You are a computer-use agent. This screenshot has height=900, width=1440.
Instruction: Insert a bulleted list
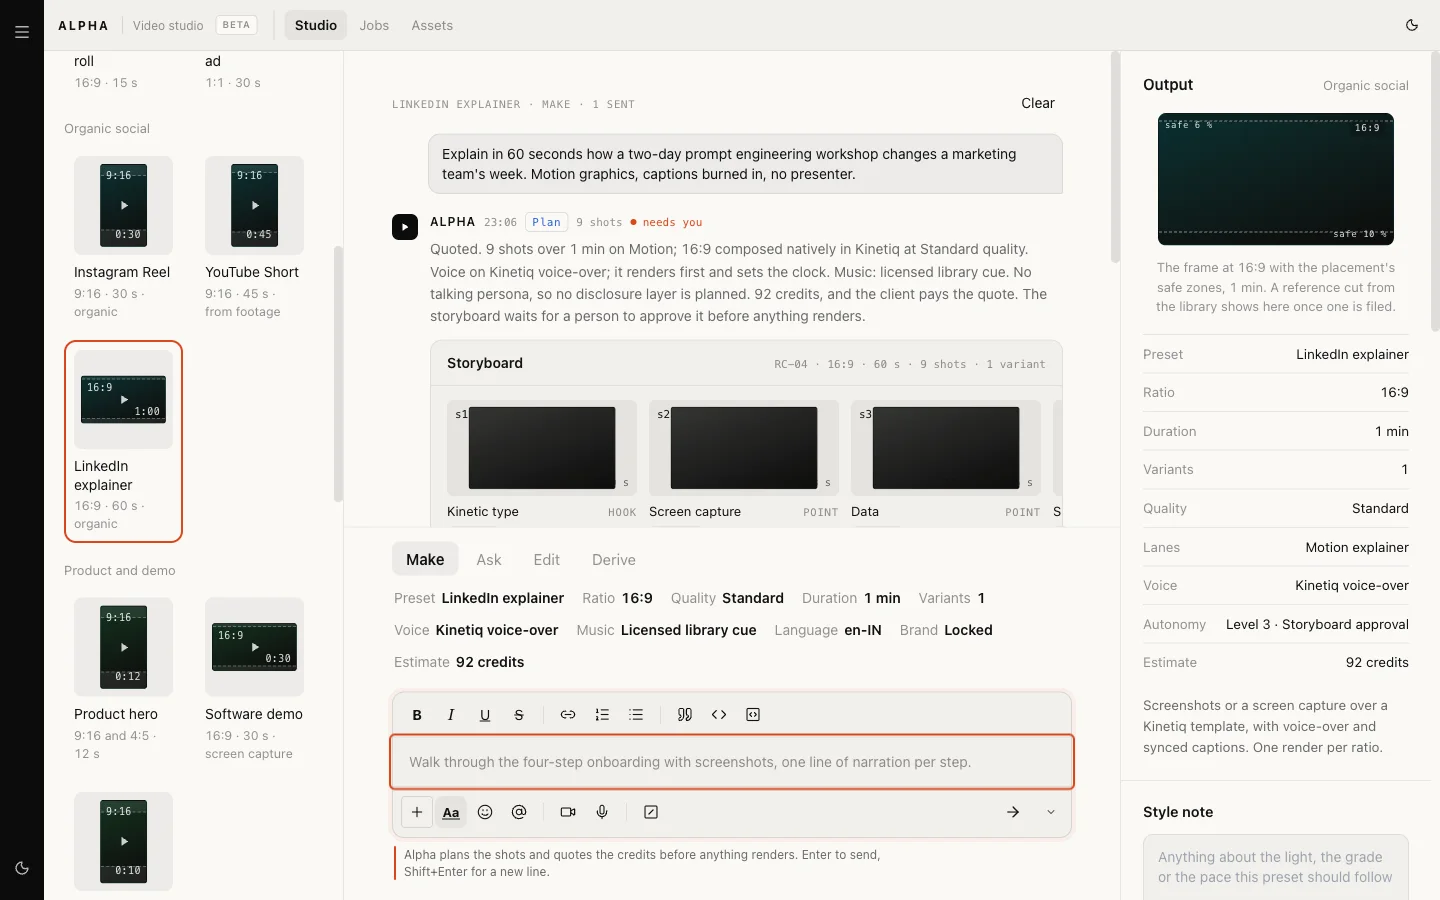636,715
